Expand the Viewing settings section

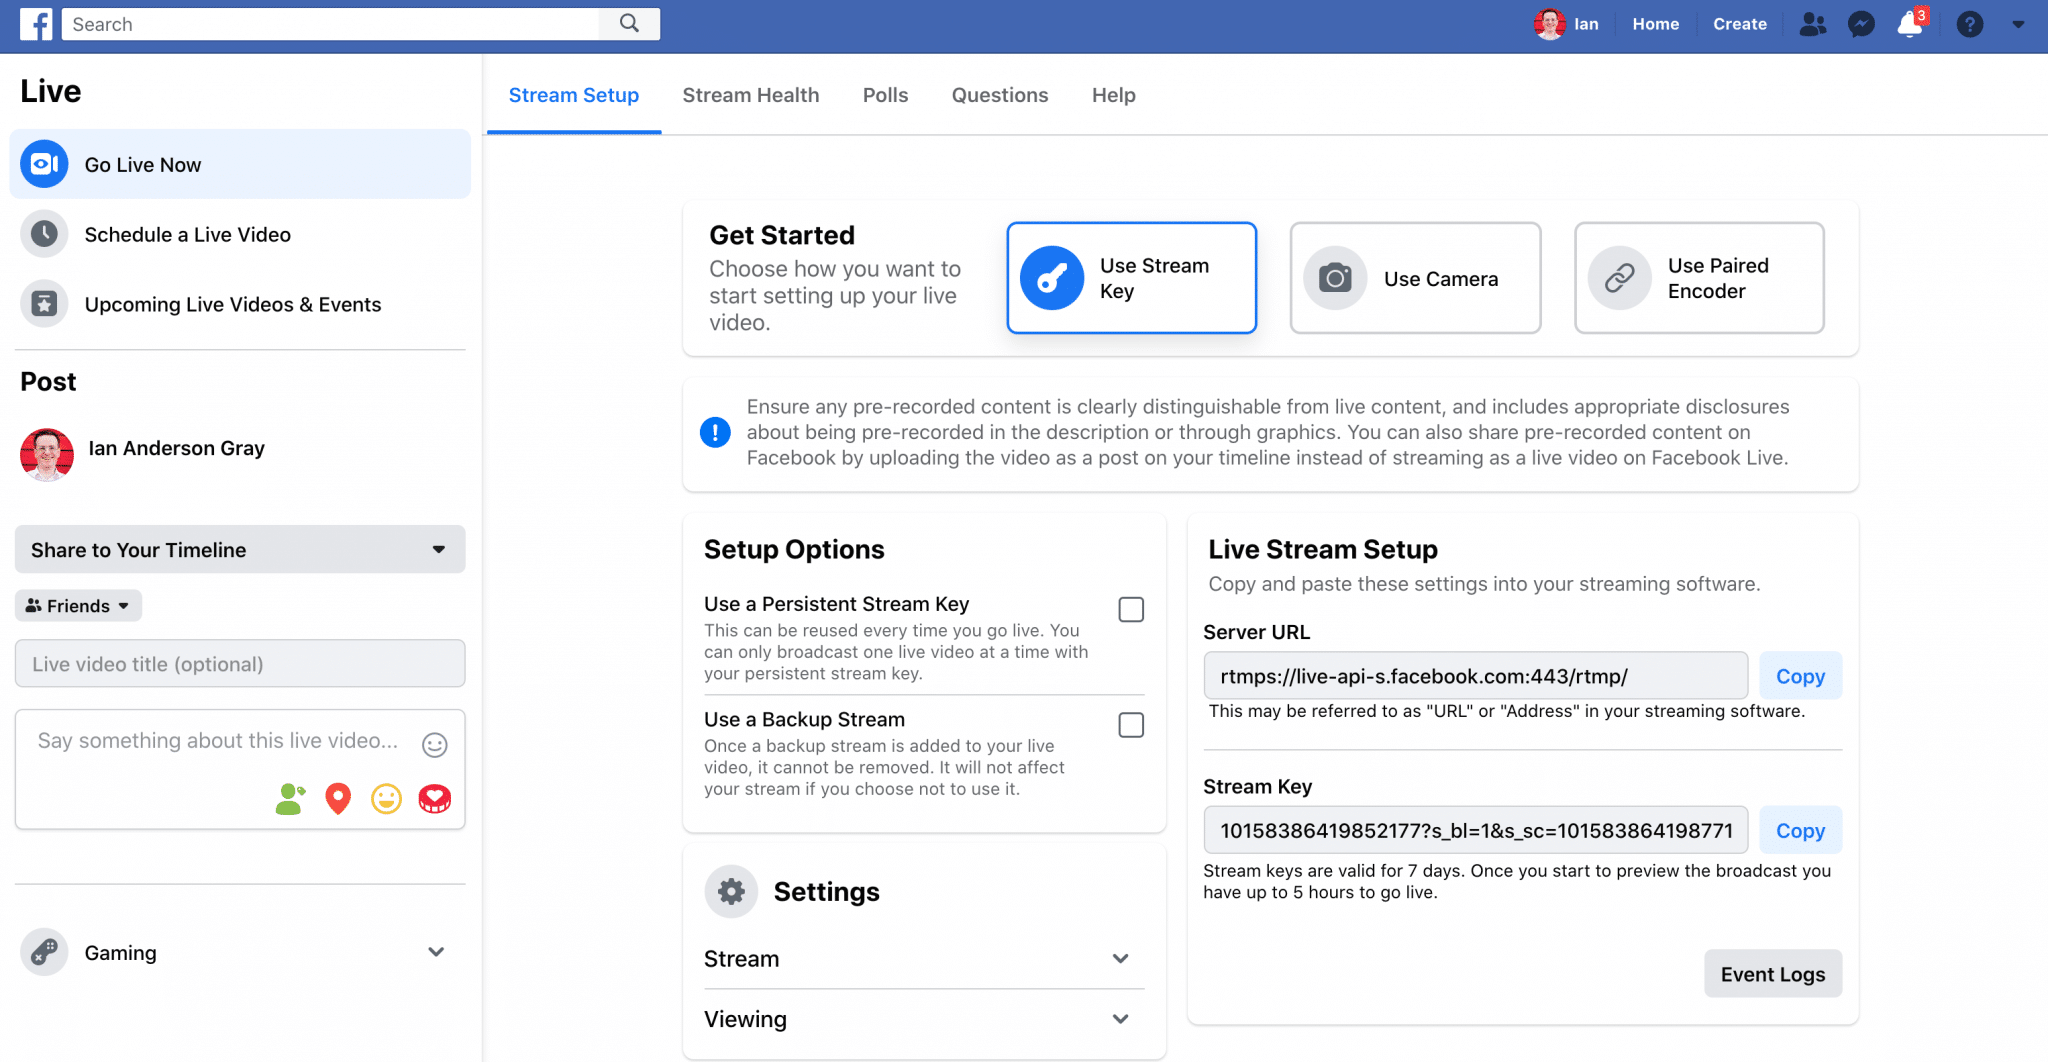923,1019
